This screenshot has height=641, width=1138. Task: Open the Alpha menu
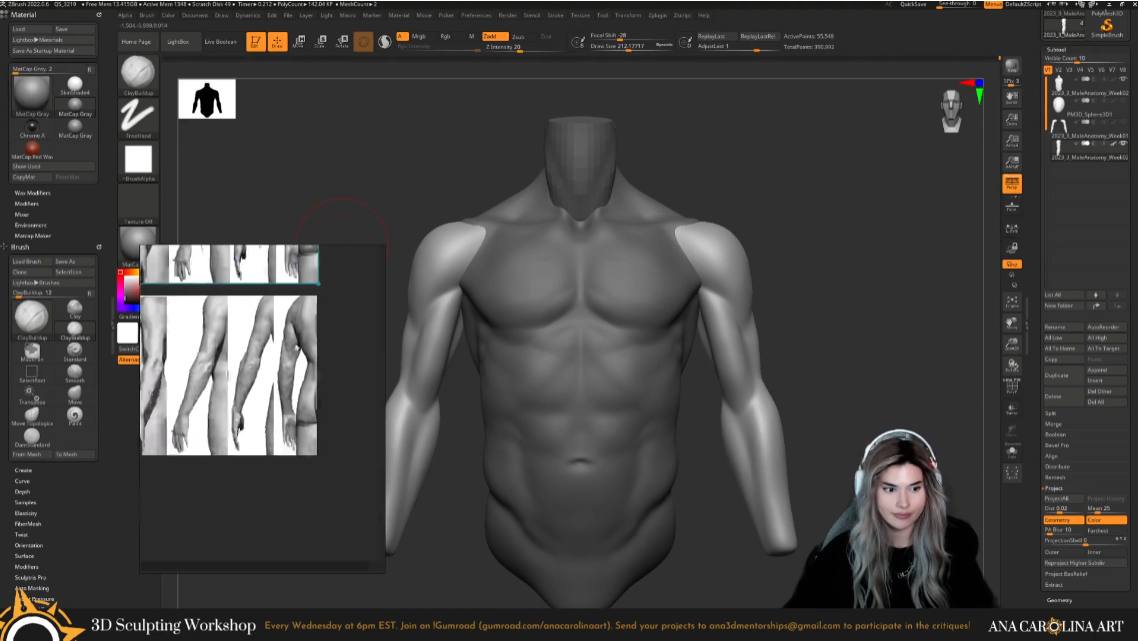click(125, 15)
